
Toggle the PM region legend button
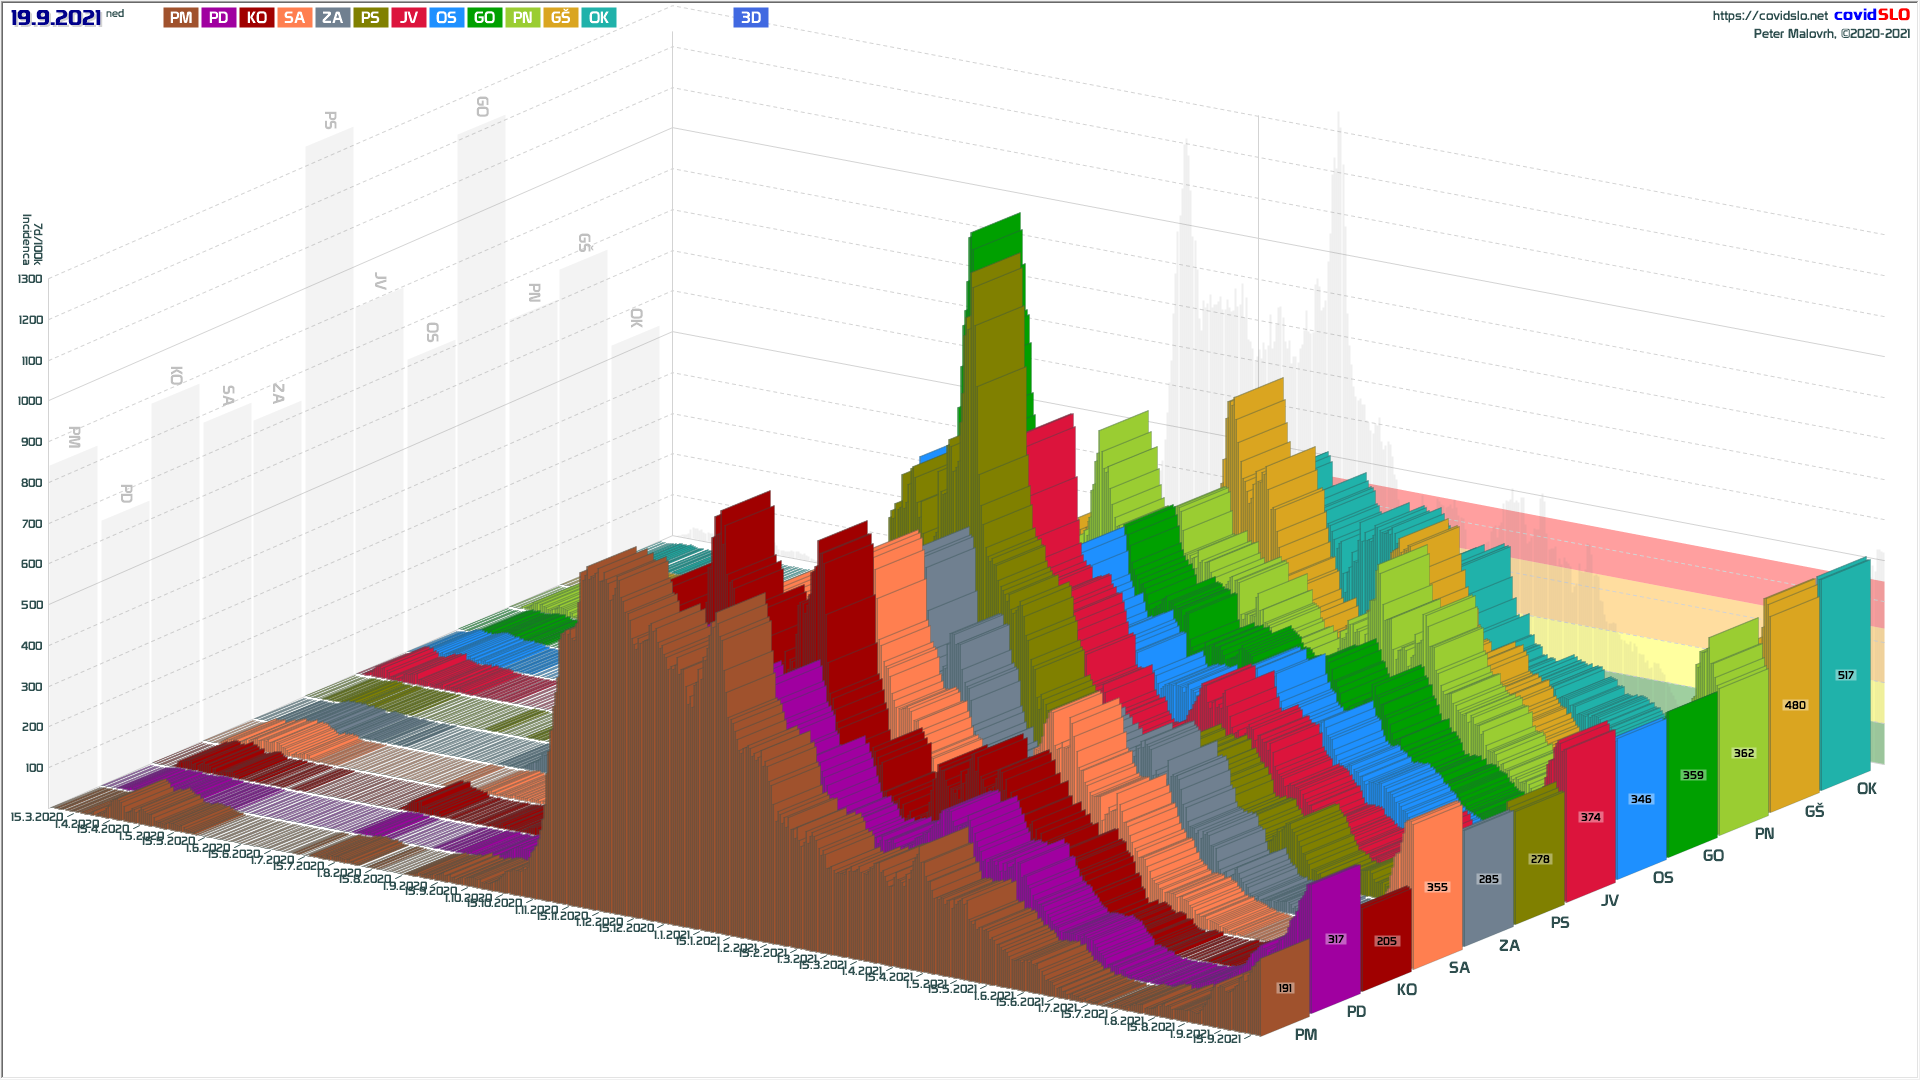tap(181, 18)
